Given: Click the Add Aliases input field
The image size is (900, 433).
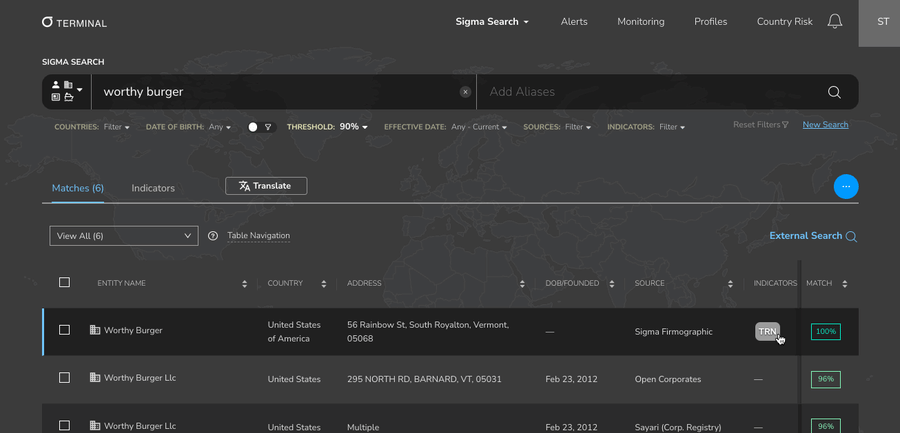Looking at the screenshot, I should [640, 92].
